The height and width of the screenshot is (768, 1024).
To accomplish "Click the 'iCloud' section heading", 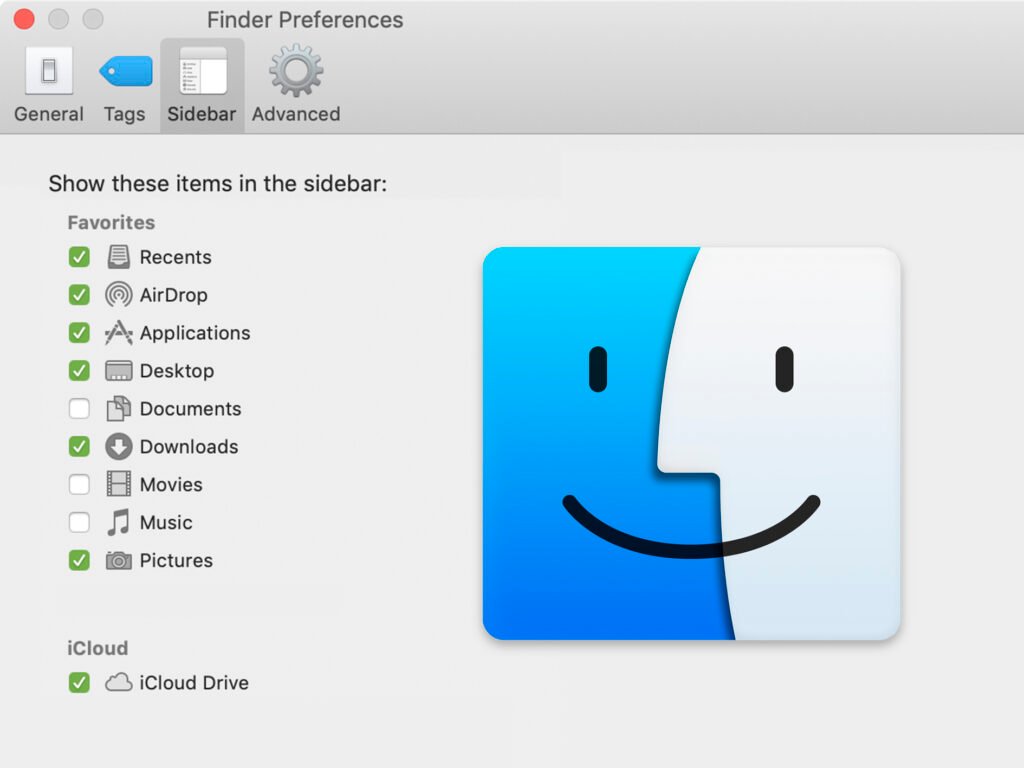I will [x=97, y=648].
